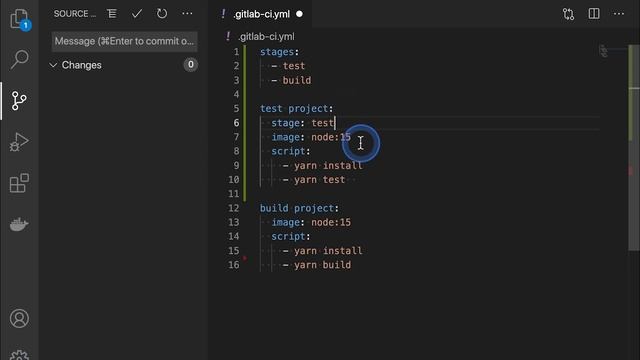640x360 pixels.
Task: Open the Run and Debug view
Action: tap(19, 142)
